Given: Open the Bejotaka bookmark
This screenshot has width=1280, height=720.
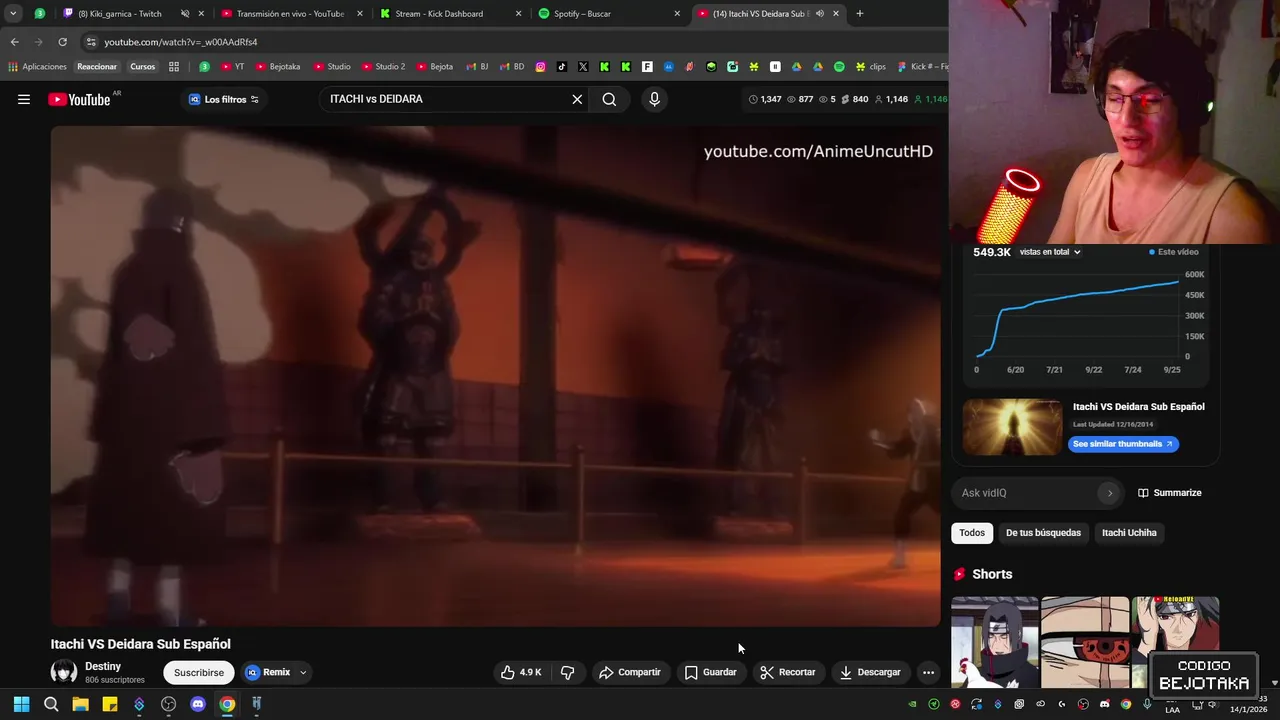Looking at the screenshot, I should [x=278, y=67].
